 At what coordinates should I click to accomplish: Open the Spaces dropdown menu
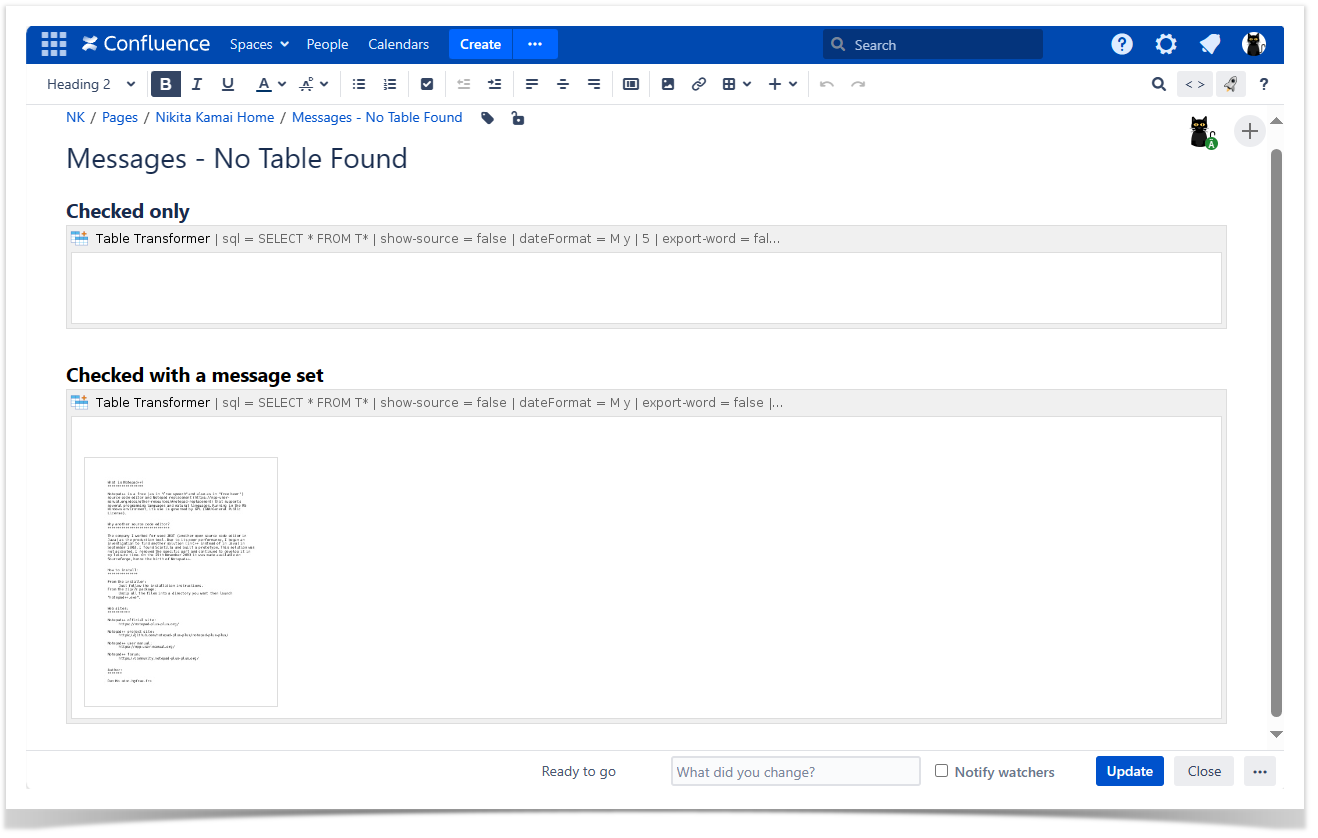(259, 44)
